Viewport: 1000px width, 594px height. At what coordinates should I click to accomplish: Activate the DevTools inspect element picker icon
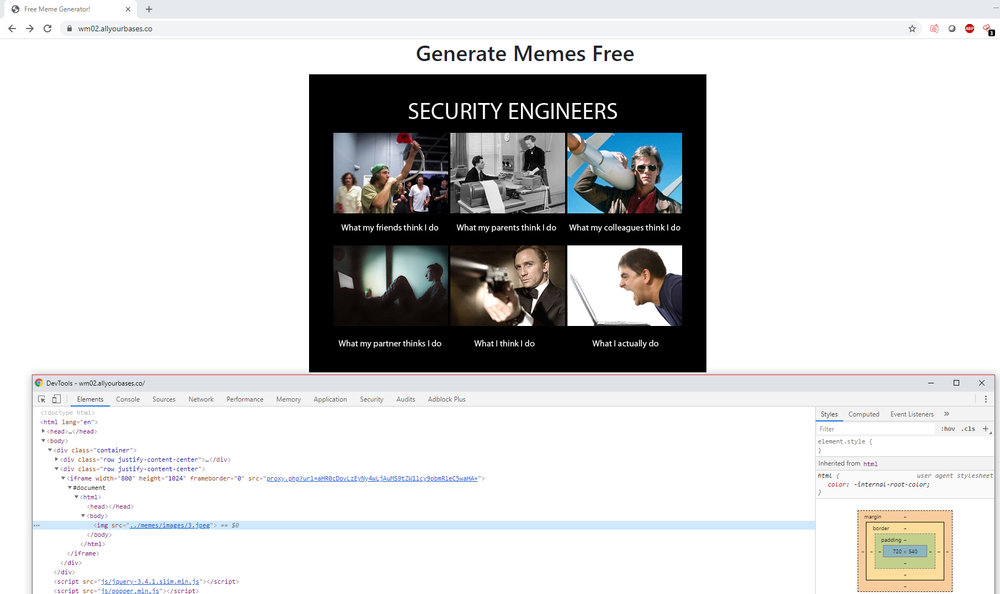pyautogui.click(x=41, y=399)
